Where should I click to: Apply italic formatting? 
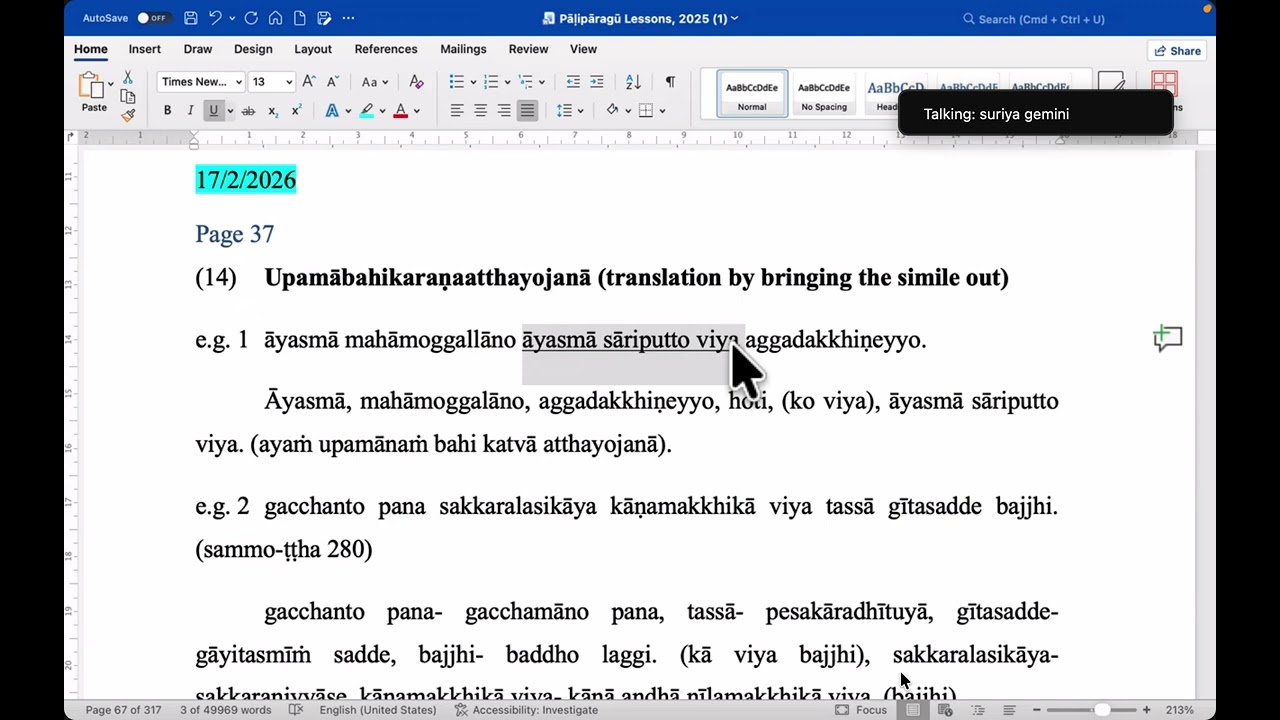coord(190,110)
